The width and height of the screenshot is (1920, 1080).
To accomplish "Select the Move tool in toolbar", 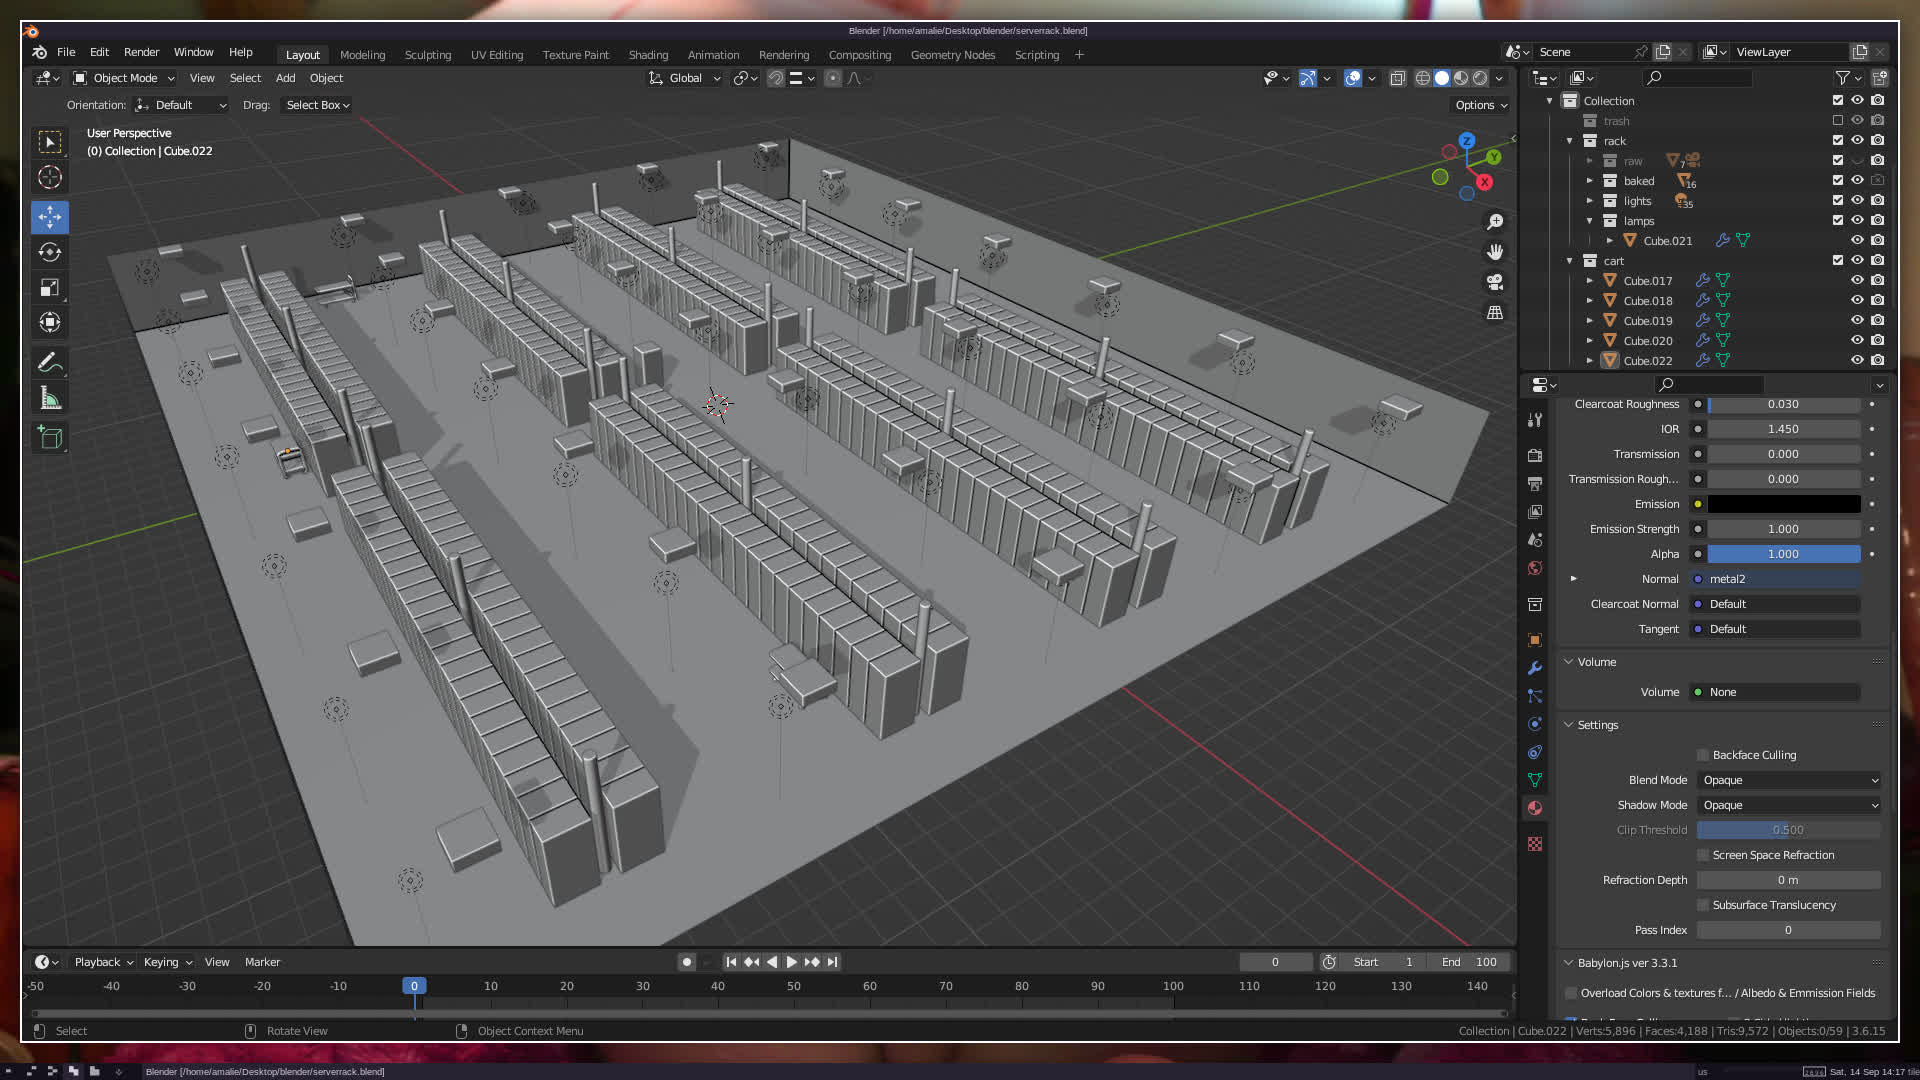I will click(x=50, y=217).
